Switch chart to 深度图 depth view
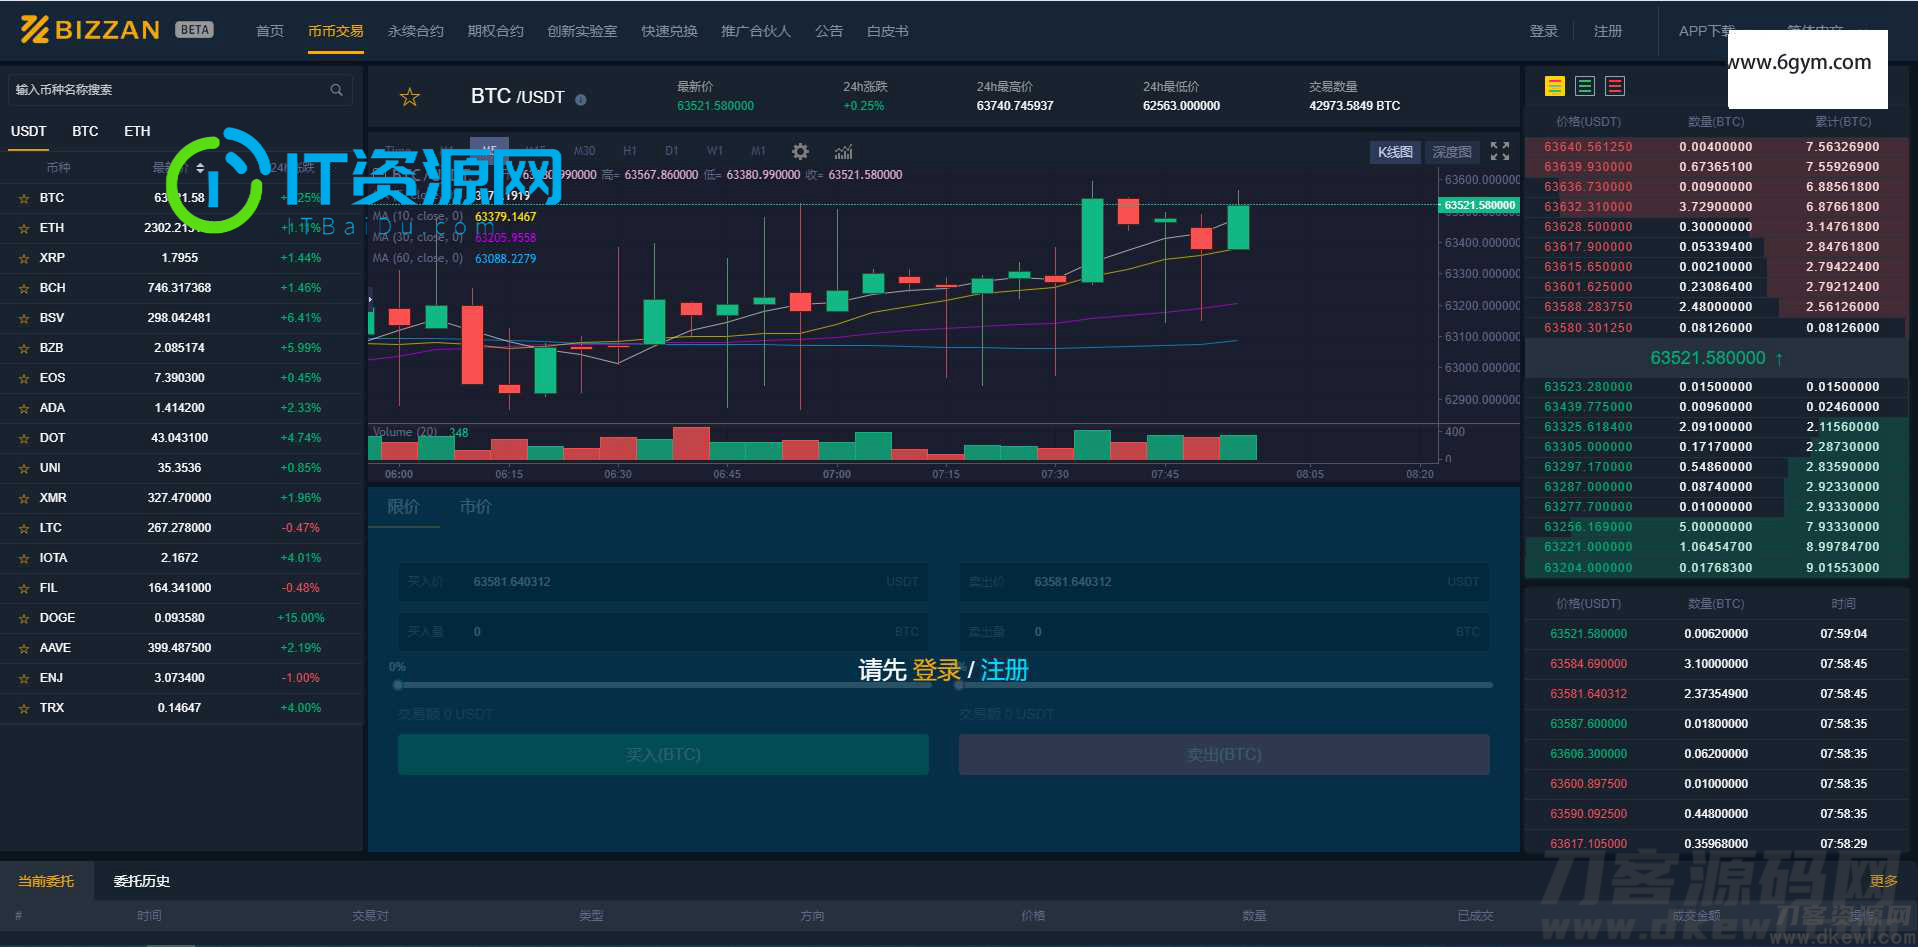Image resolution: width=1918 pixels, height=947 pixels. (x=1452, y=152)
